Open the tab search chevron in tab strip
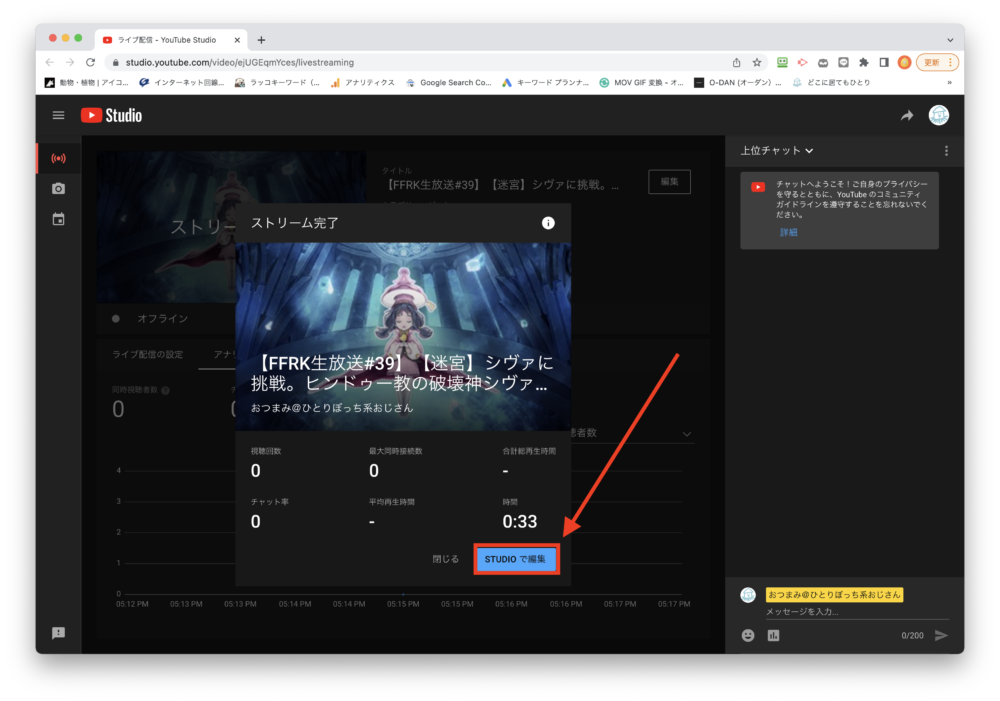1000x701 pixels. coord(950,40)
